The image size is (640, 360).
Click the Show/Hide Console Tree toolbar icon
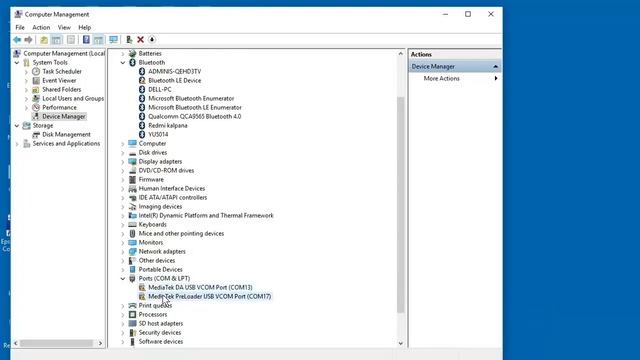(57, 40)
